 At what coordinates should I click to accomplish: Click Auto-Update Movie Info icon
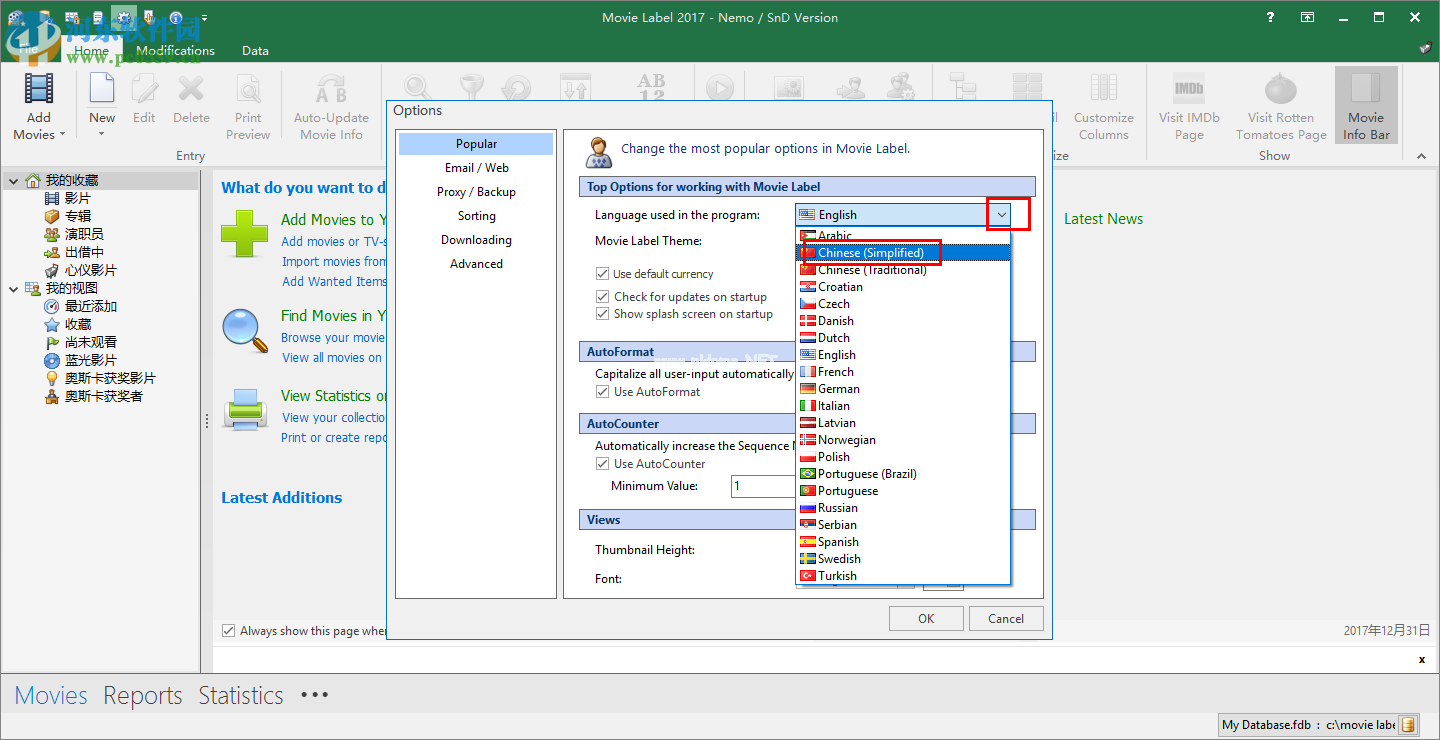[331, 88]
